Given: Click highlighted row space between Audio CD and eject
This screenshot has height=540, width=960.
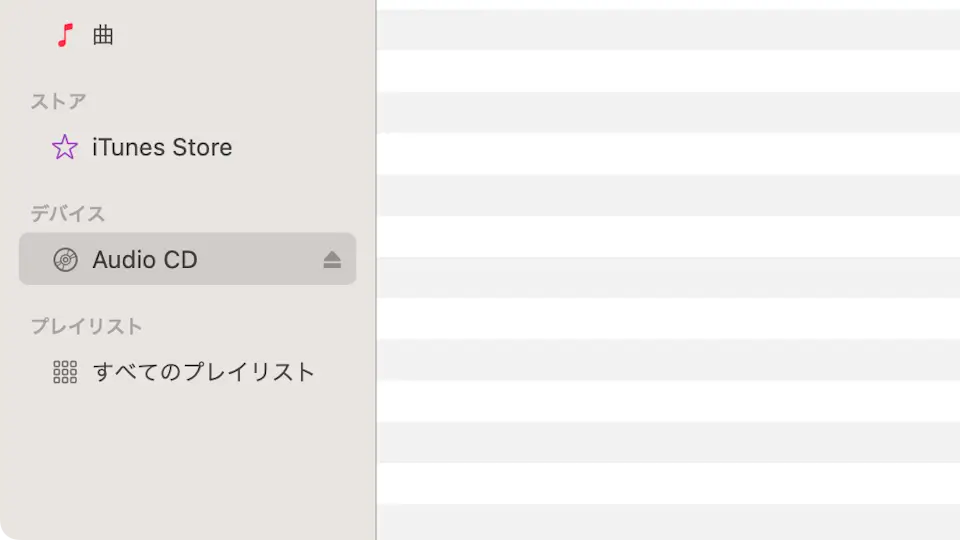Looking at the screenshot, I should pyautogui.click(x=258, y=260).
